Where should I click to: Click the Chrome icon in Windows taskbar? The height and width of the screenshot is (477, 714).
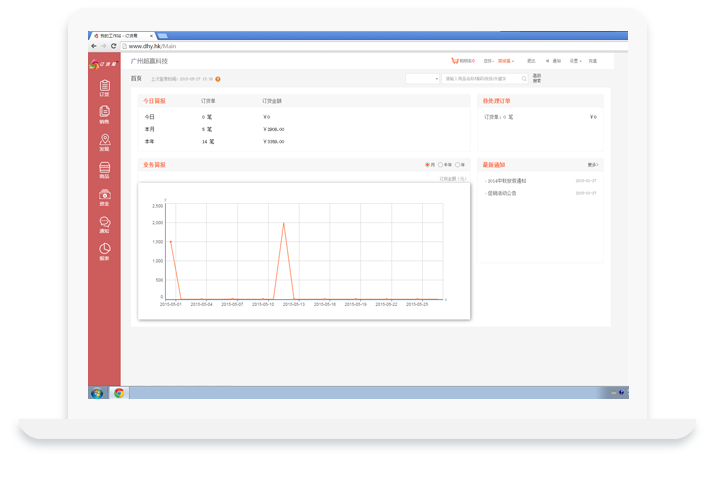(119, 393)
